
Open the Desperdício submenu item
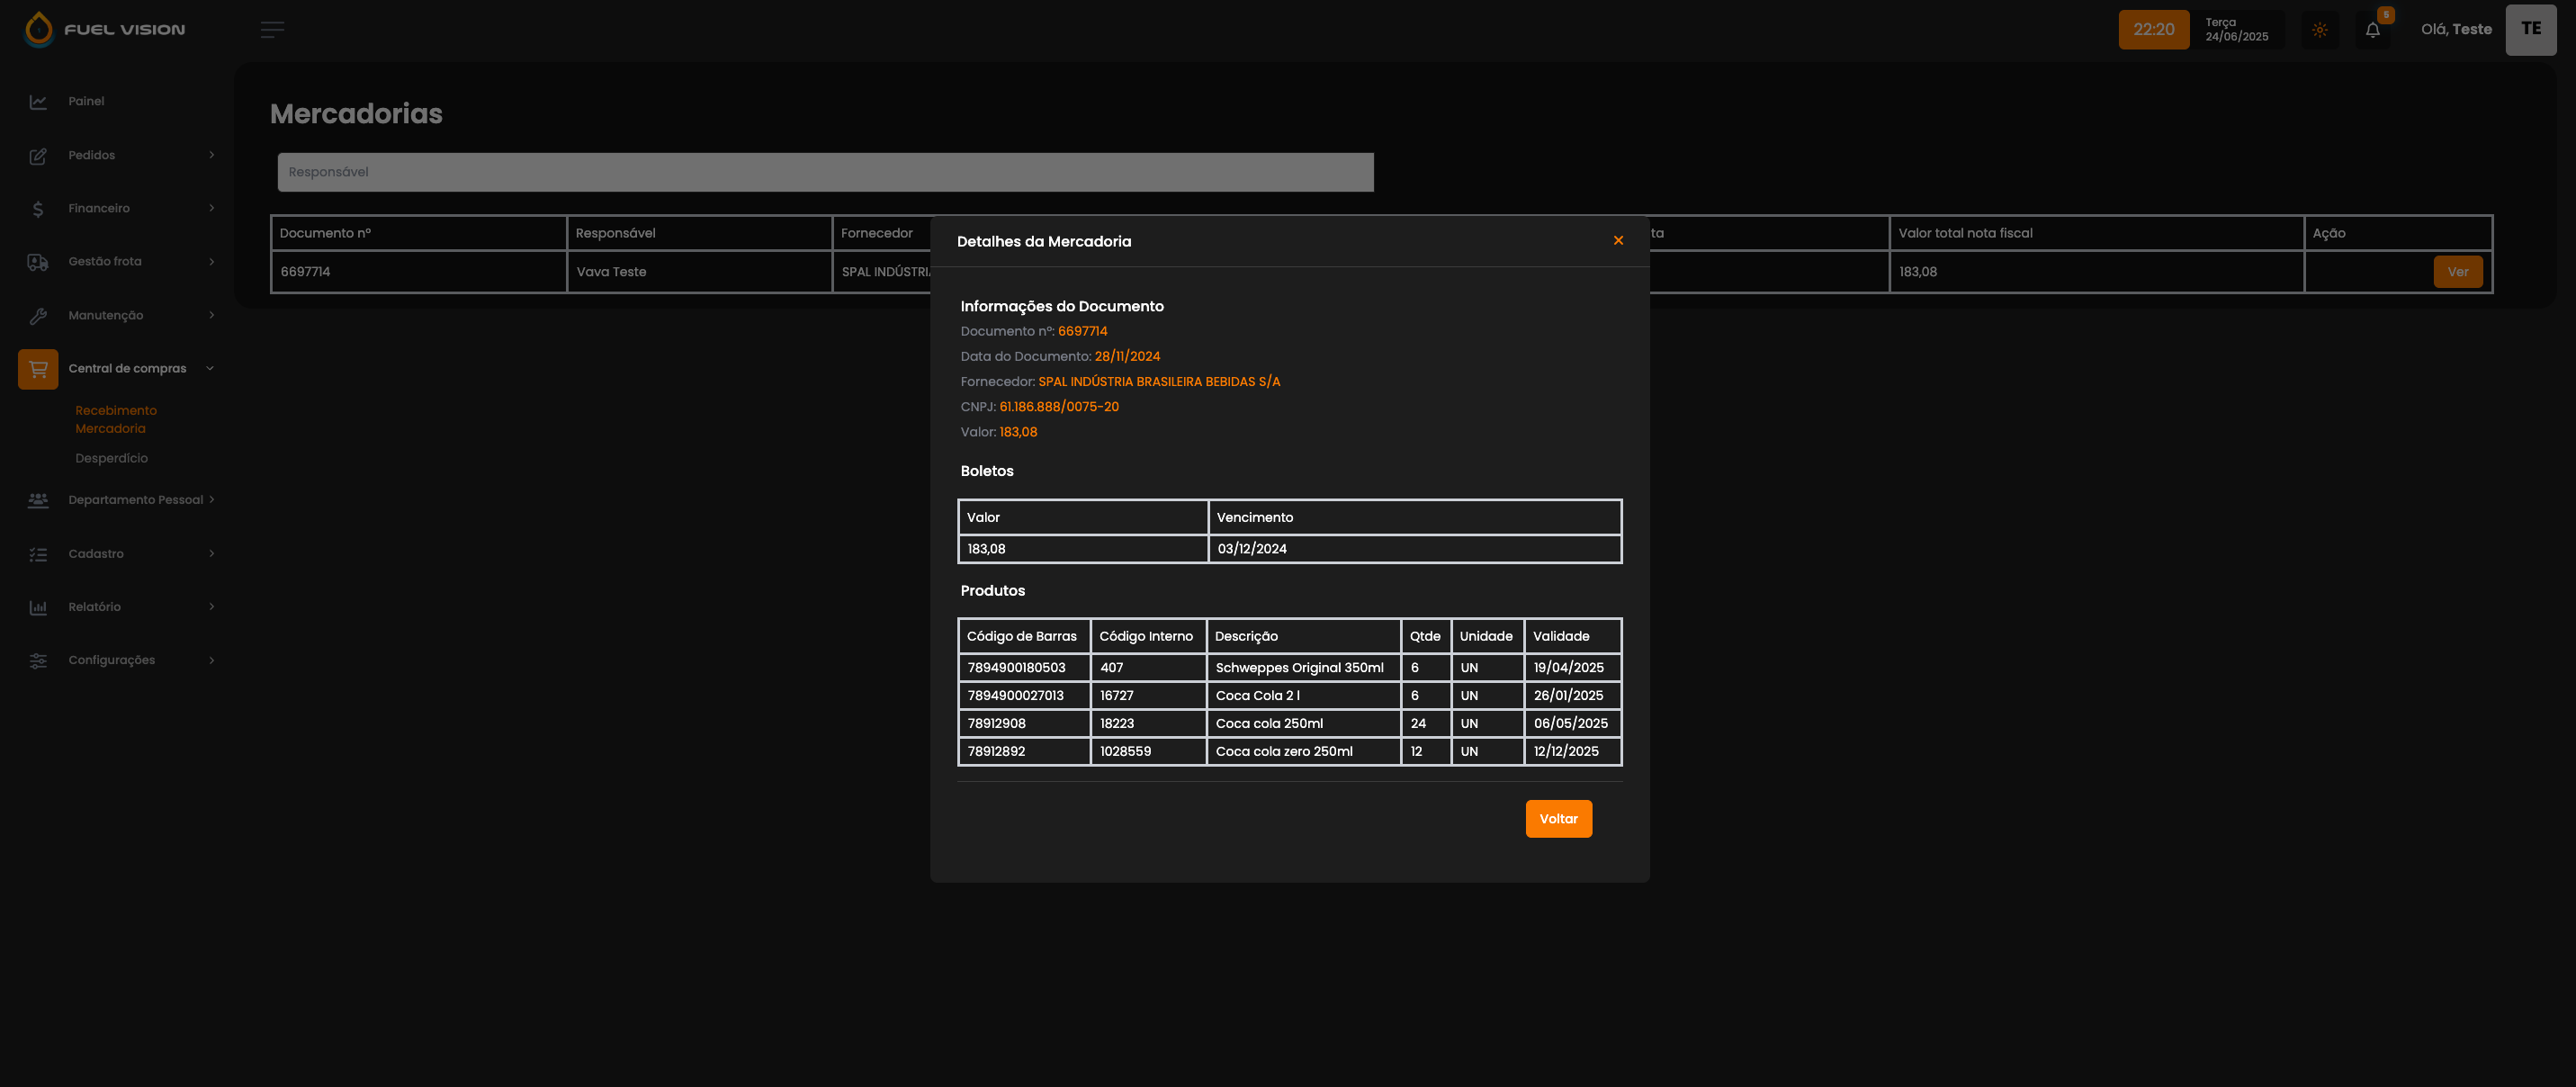(111, 458)
